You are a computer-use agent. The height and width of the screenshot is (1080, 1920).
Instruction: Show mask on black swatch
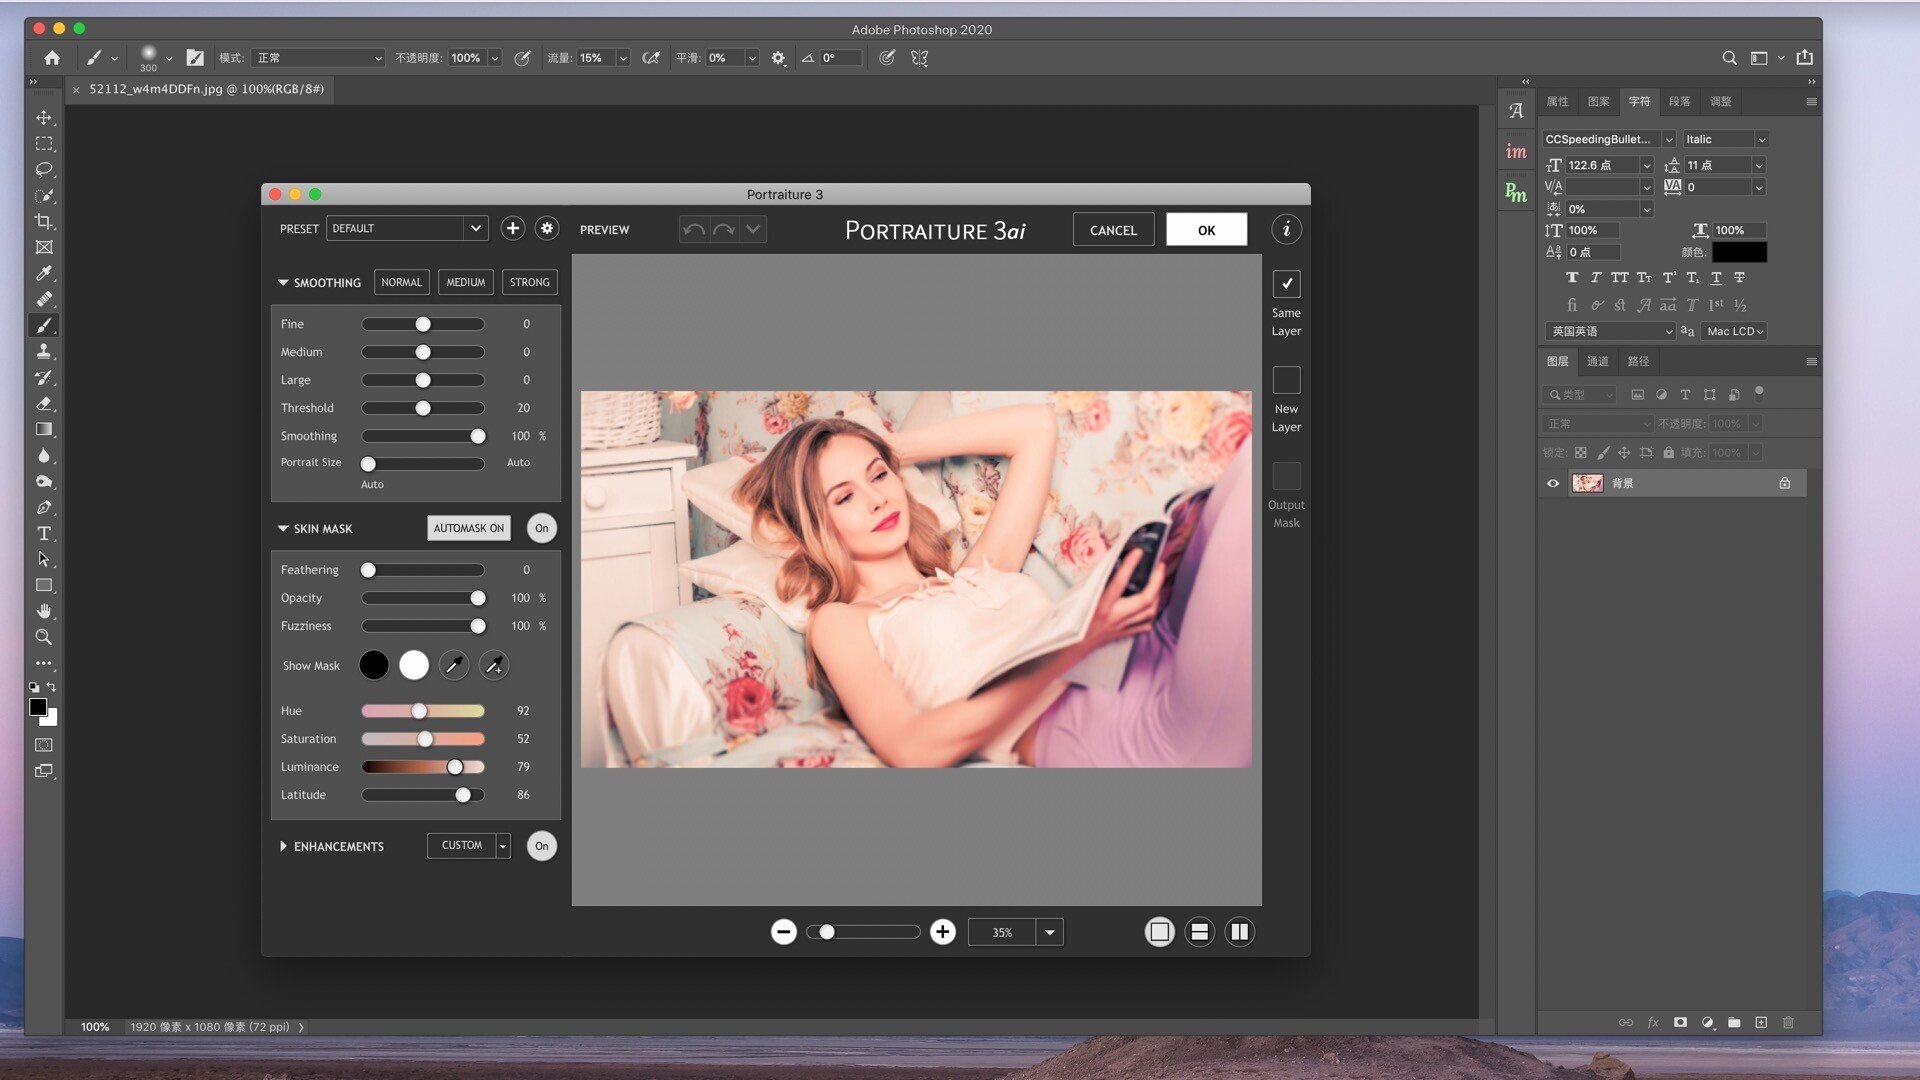[x=374, y=666]
